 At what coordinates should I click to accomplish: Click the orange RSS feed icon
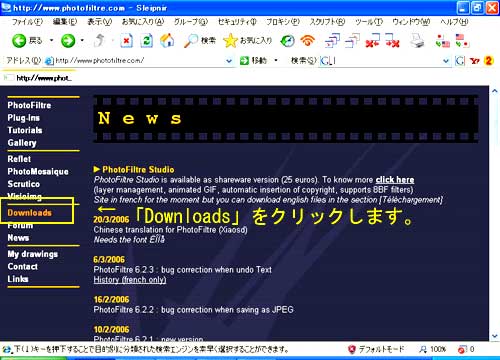[x=307, y=41]
